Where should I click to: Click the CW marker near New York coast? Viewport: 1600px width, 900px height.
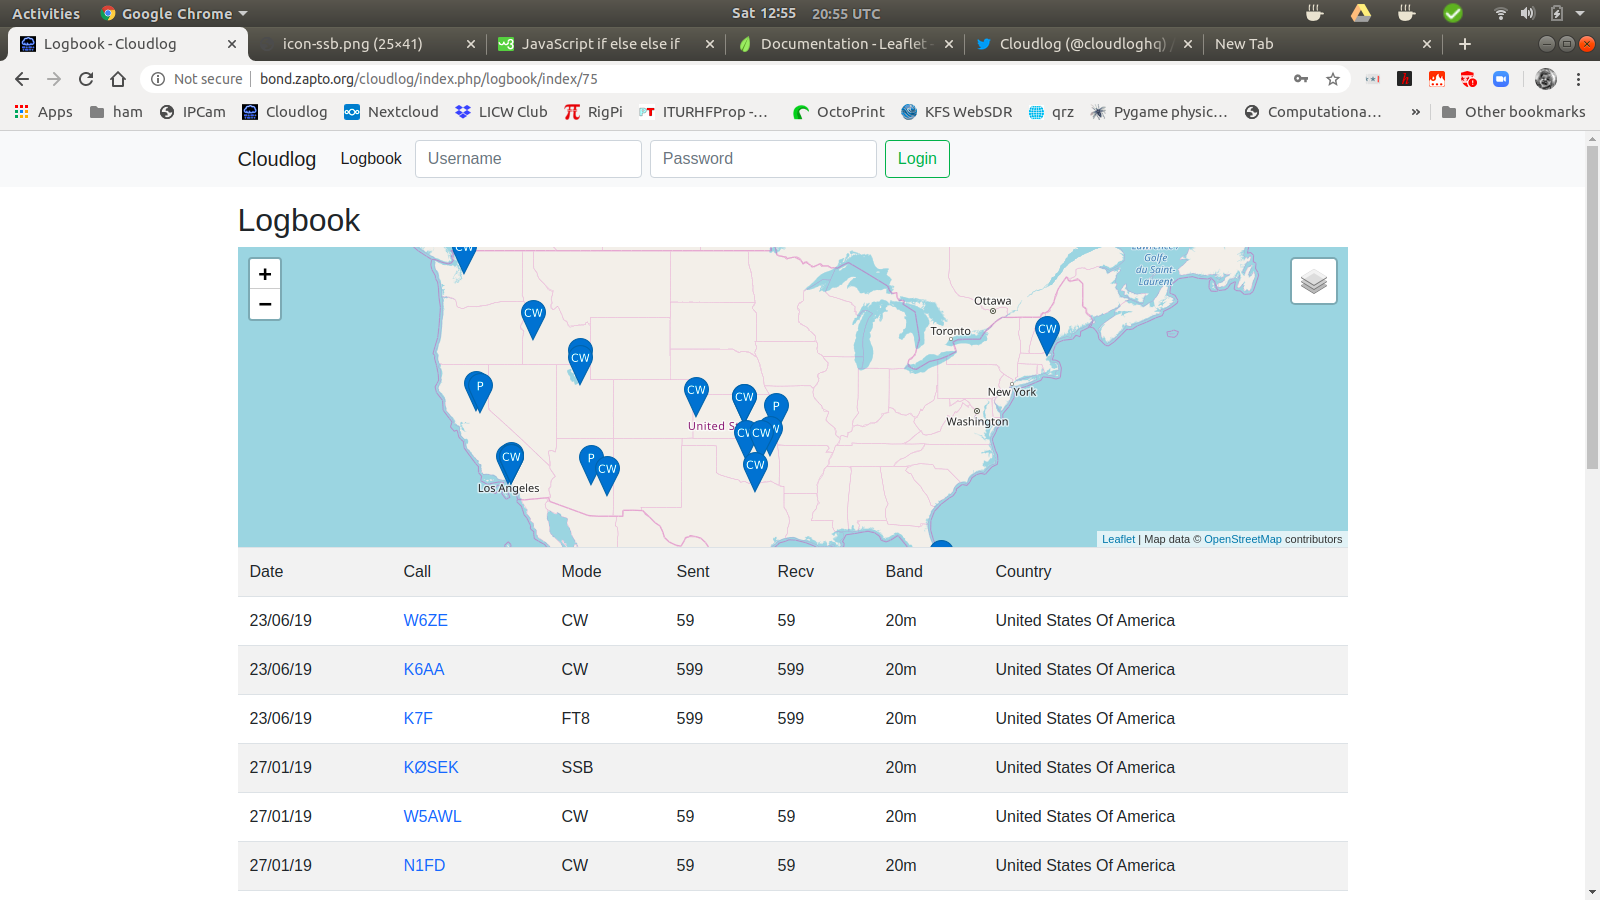tap(1047, 335)
